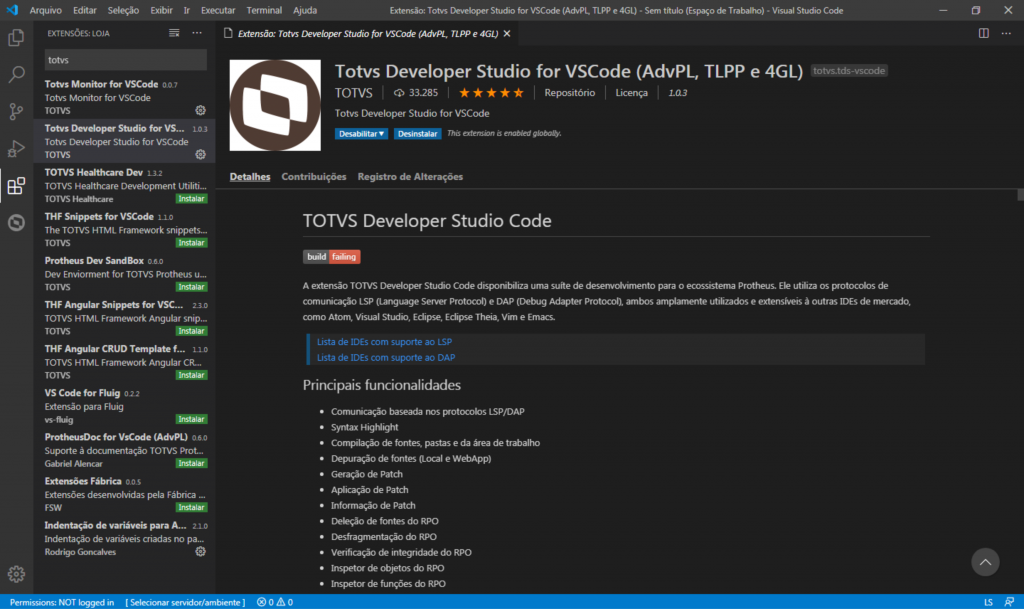Open the Editar menu

pyautogui.click(x=84, y=10)
